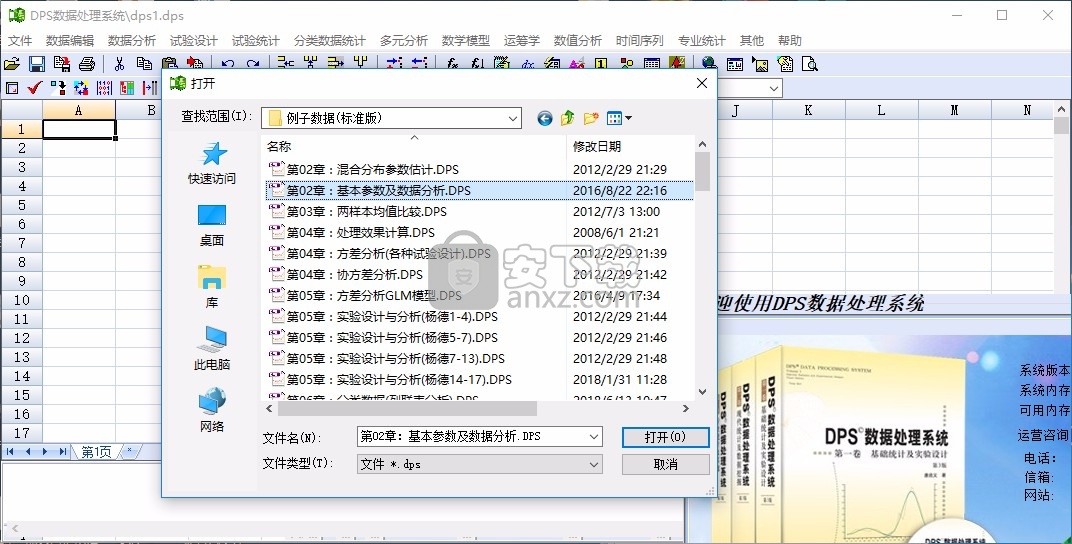Select row header 10
This screenshot has width=1072, height=544.
[22, 300]
